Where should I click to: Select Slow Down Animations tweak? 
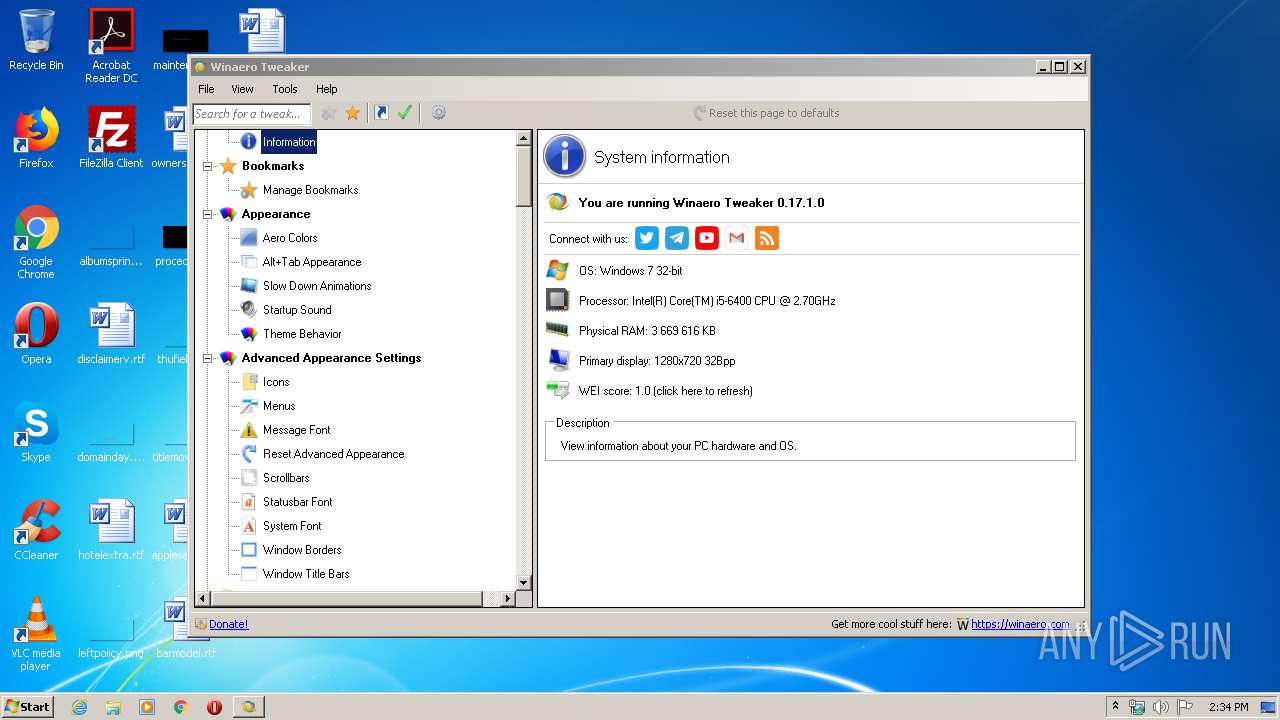click(x=317, y=286)
